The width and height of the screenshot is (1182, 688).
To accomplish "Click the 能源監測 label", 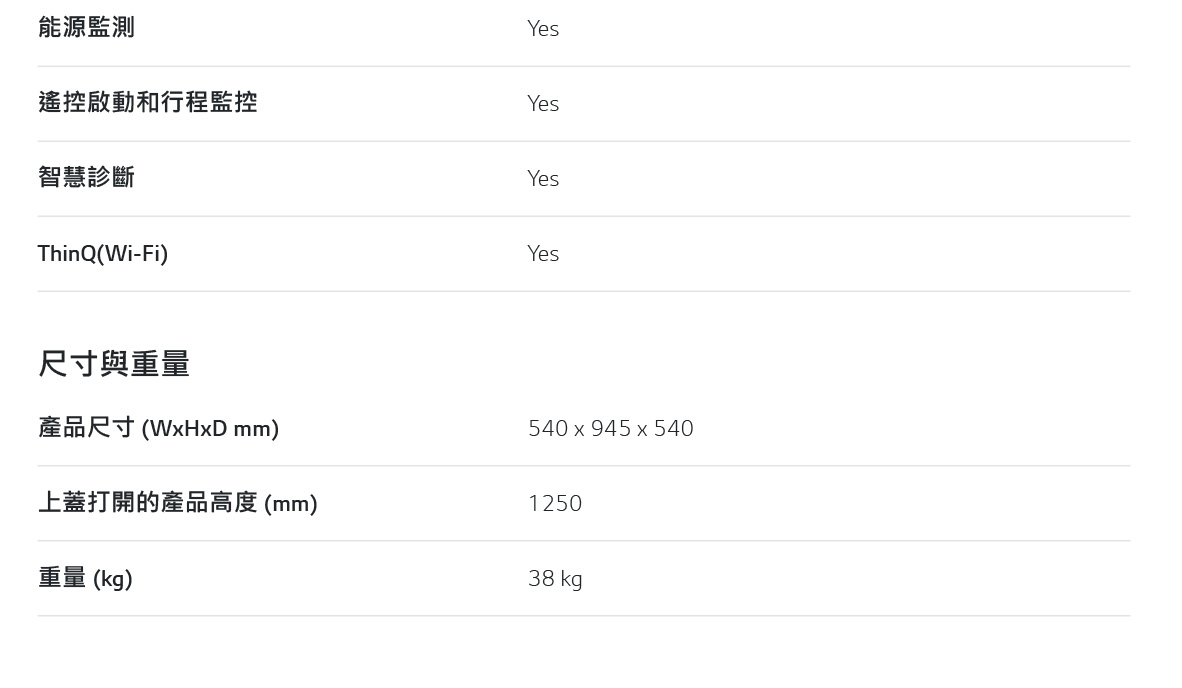I will point(86,27).
